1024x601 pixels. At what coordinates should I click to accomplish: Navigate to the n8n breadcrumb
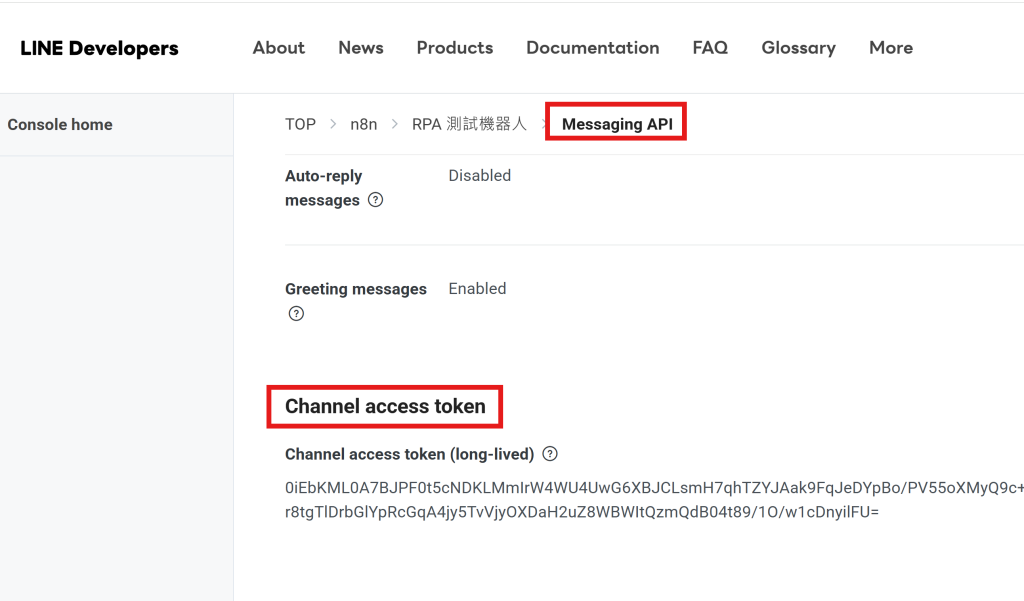(364, 124)
